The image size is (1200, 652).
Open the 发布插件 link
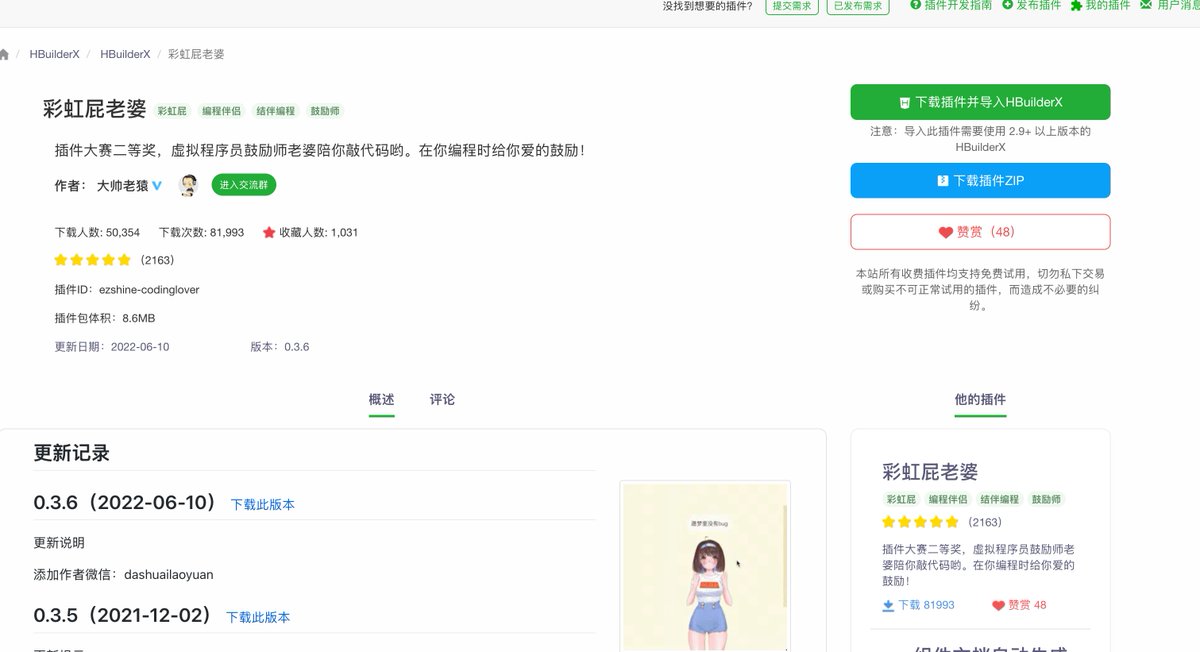tap(1038, 5)
